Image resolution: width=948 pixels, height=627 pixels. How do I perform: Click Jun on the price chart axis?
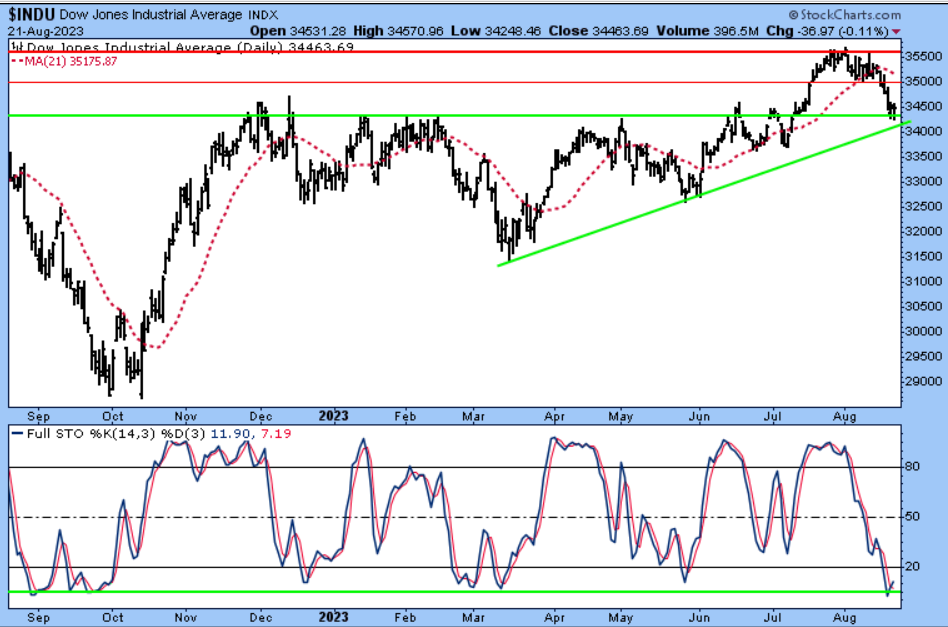point(699,417)
